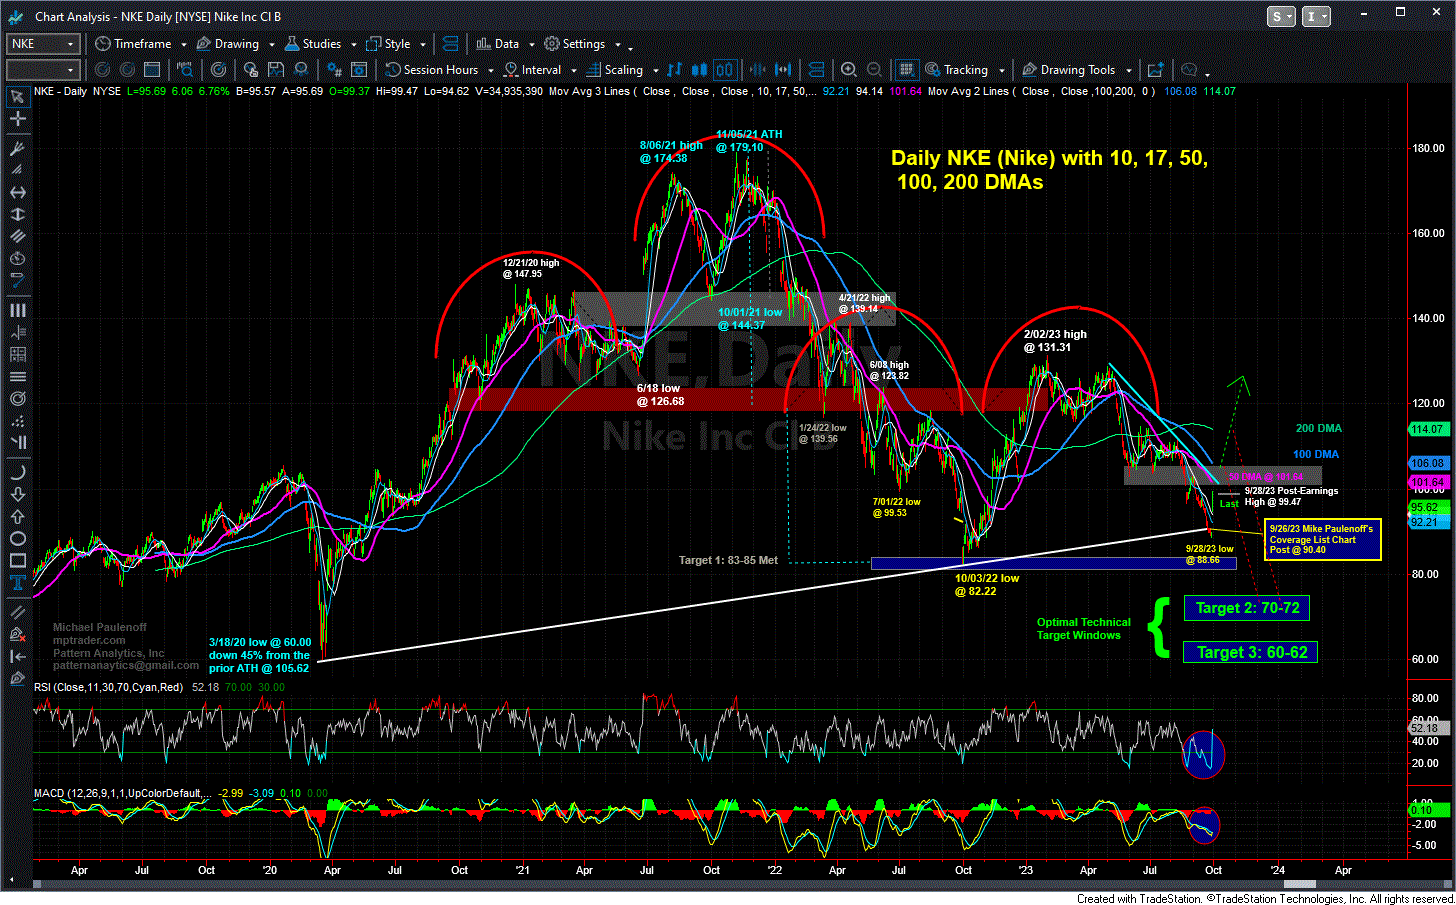Click the delete drawing objects icon
1456x905 pixels.
(x=17, y=634)
